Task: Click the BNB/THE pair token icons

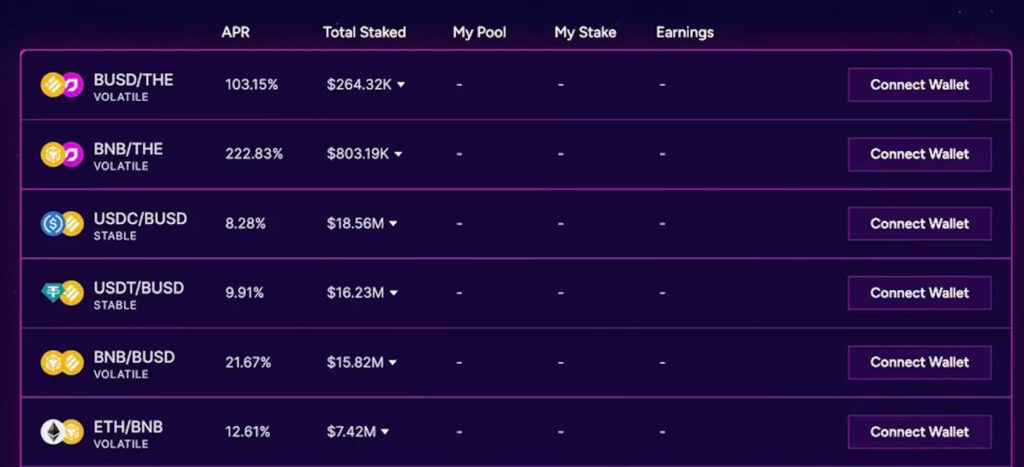Action: [62, 154]
